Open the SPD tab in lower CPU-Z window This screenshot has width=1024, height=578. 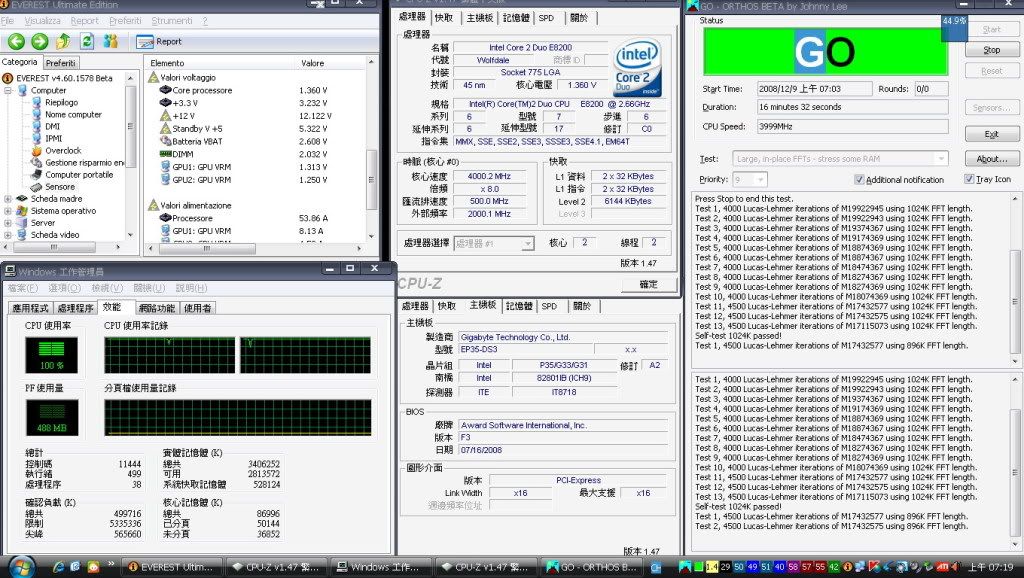pyautogui.click(x=549, y=306)
